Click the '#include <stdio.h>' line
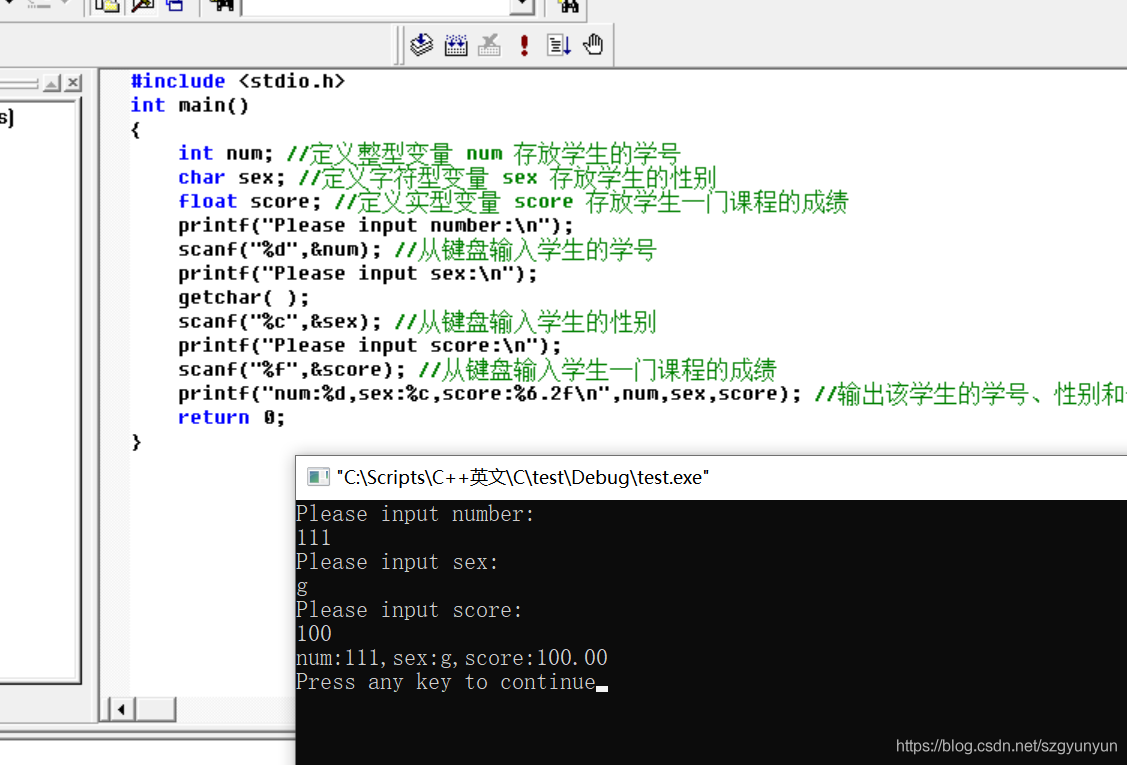Screen dimensions: 1127x765 (x=238, y=81)
